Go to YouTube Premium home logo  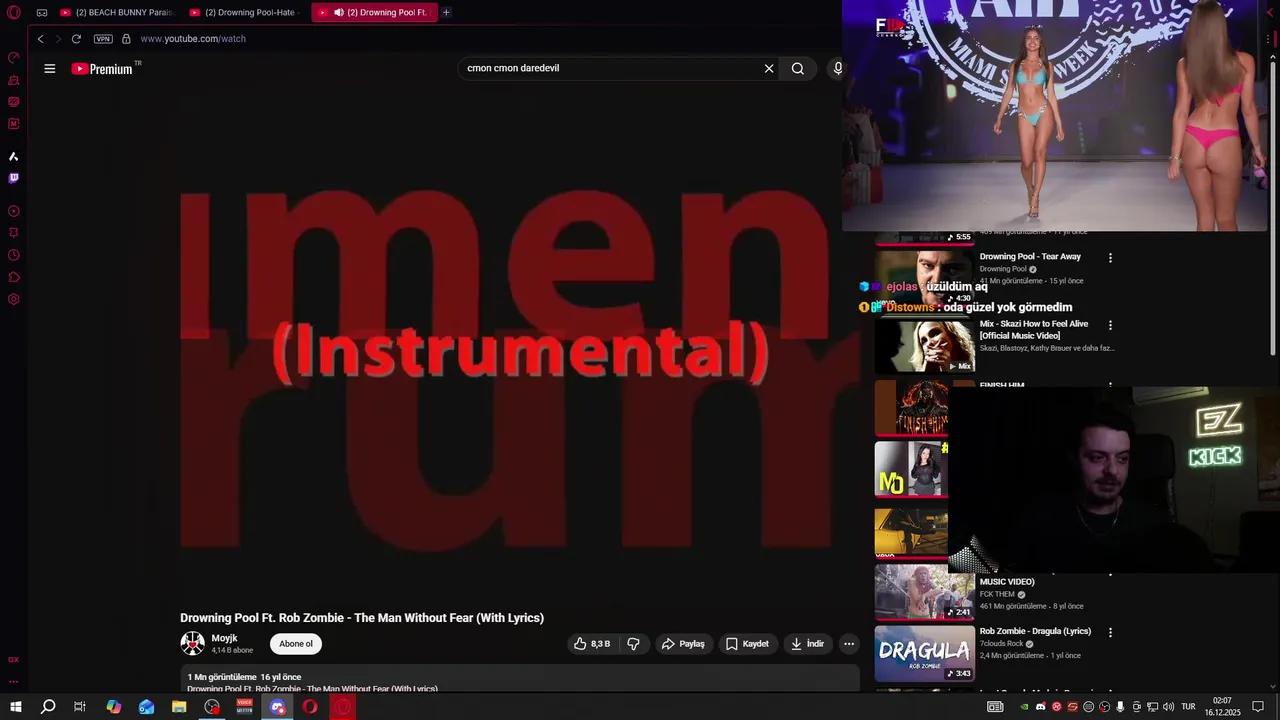tap(102, 68)
